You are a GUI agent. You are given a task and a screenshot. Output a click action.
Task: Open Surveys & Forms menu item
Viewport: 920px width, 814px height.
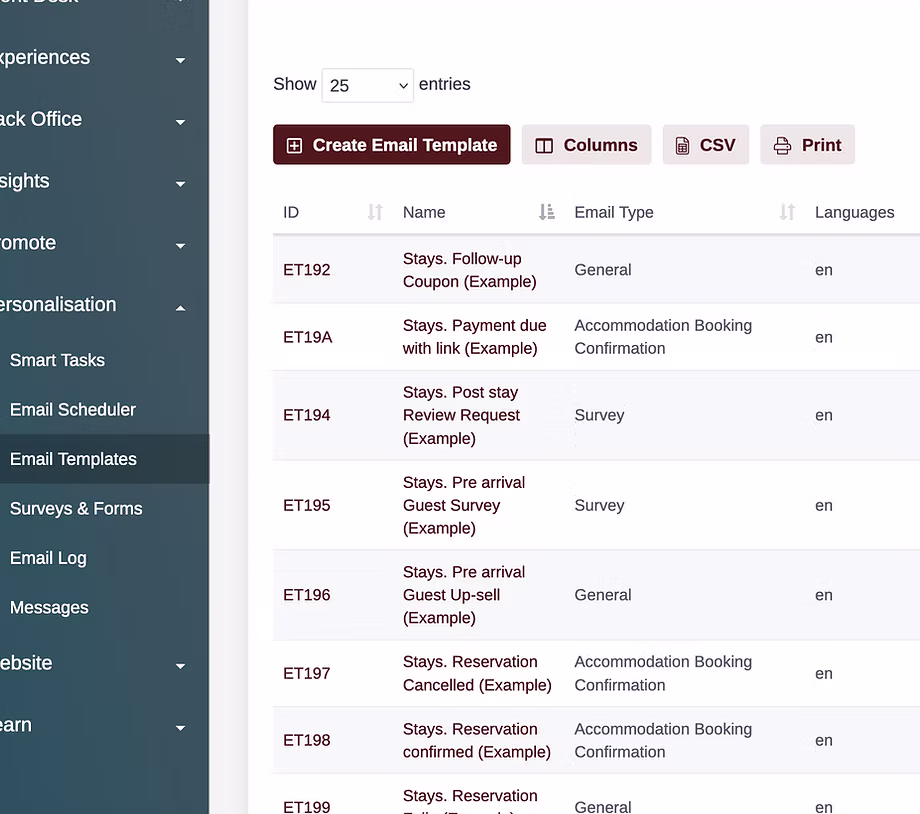76,508
